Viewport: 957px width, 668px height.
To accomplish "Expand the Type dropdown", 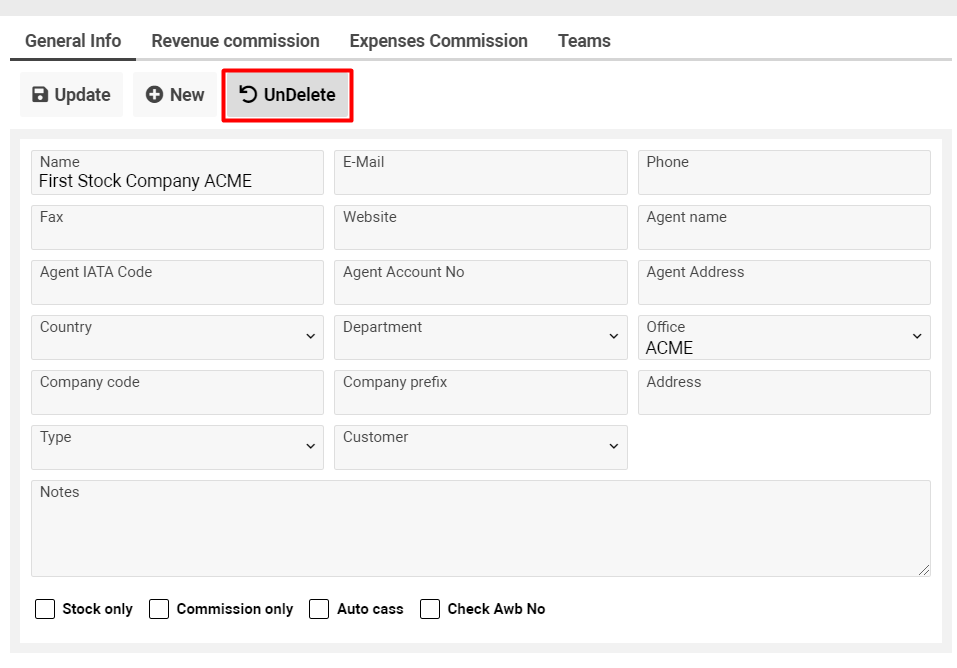I will pyautogui.click(x=177, y=448).
